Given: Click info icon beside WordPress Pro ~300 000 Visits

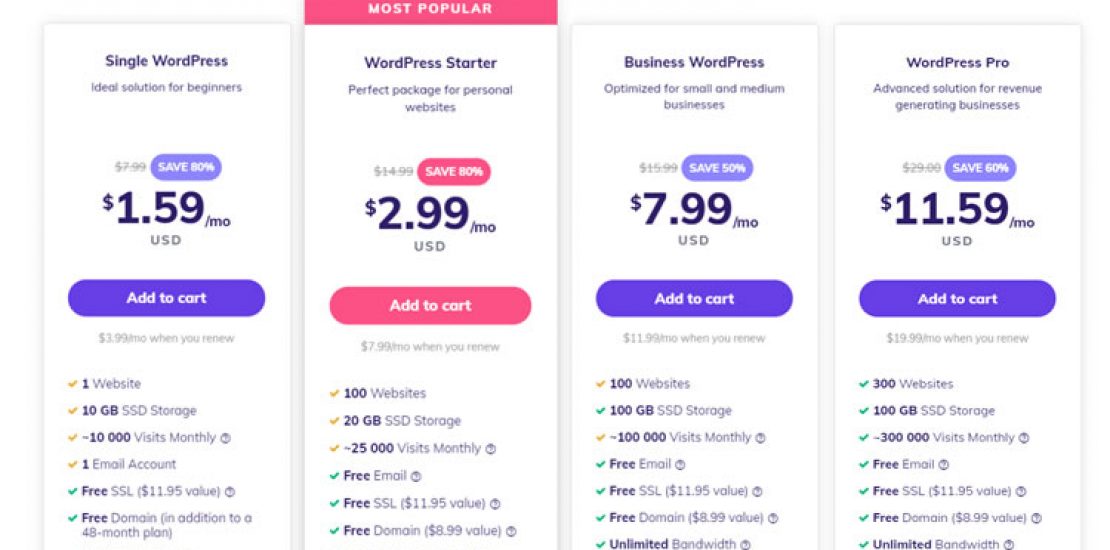Looking at the screenshot, I should [x=1023, y=438].
